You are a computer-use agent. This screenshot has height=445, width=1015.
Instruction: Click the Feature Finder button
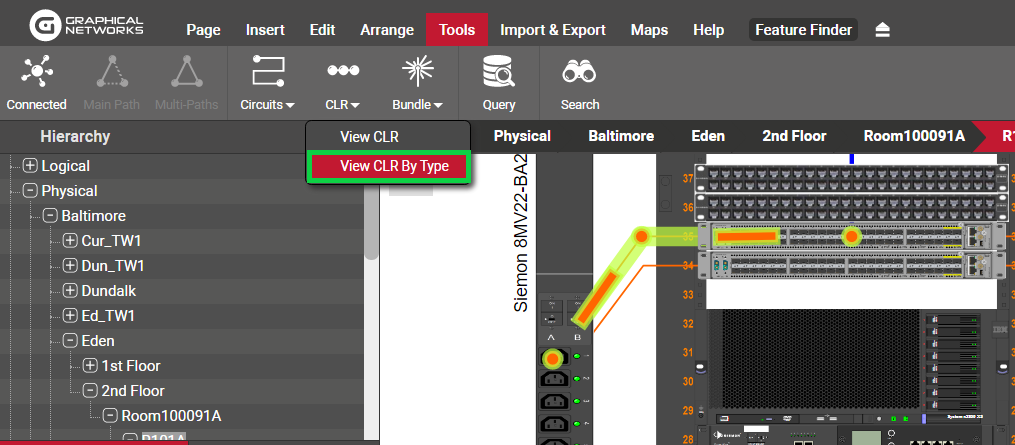coord(804,30)
